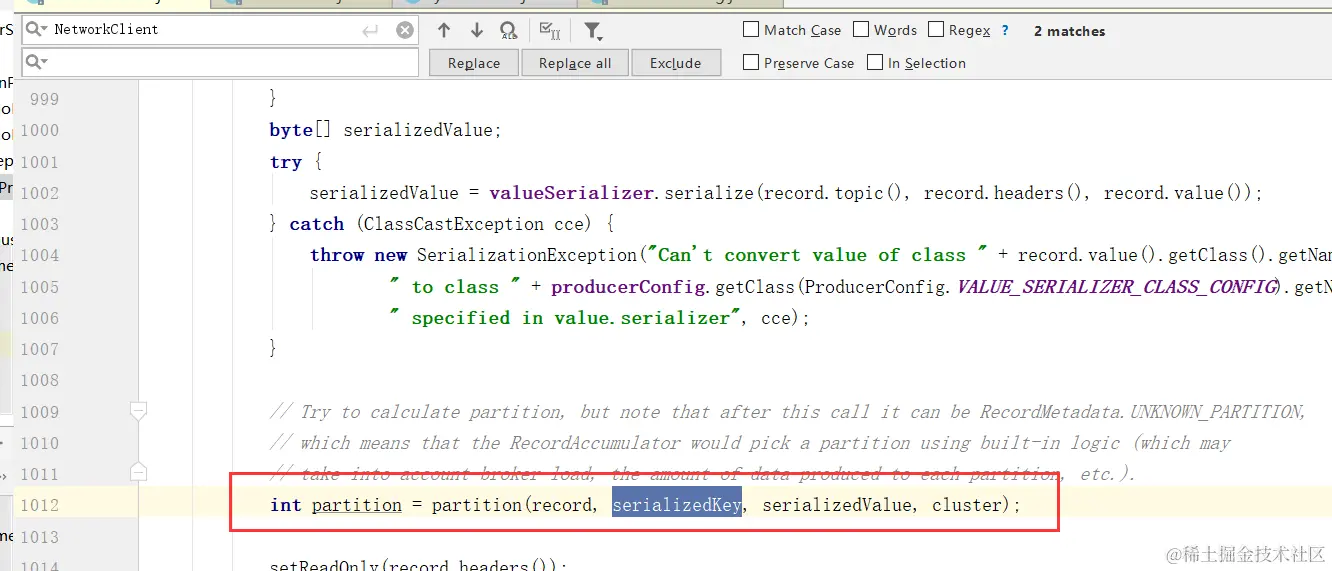Click the Replace button

click(x=474, y=63)
